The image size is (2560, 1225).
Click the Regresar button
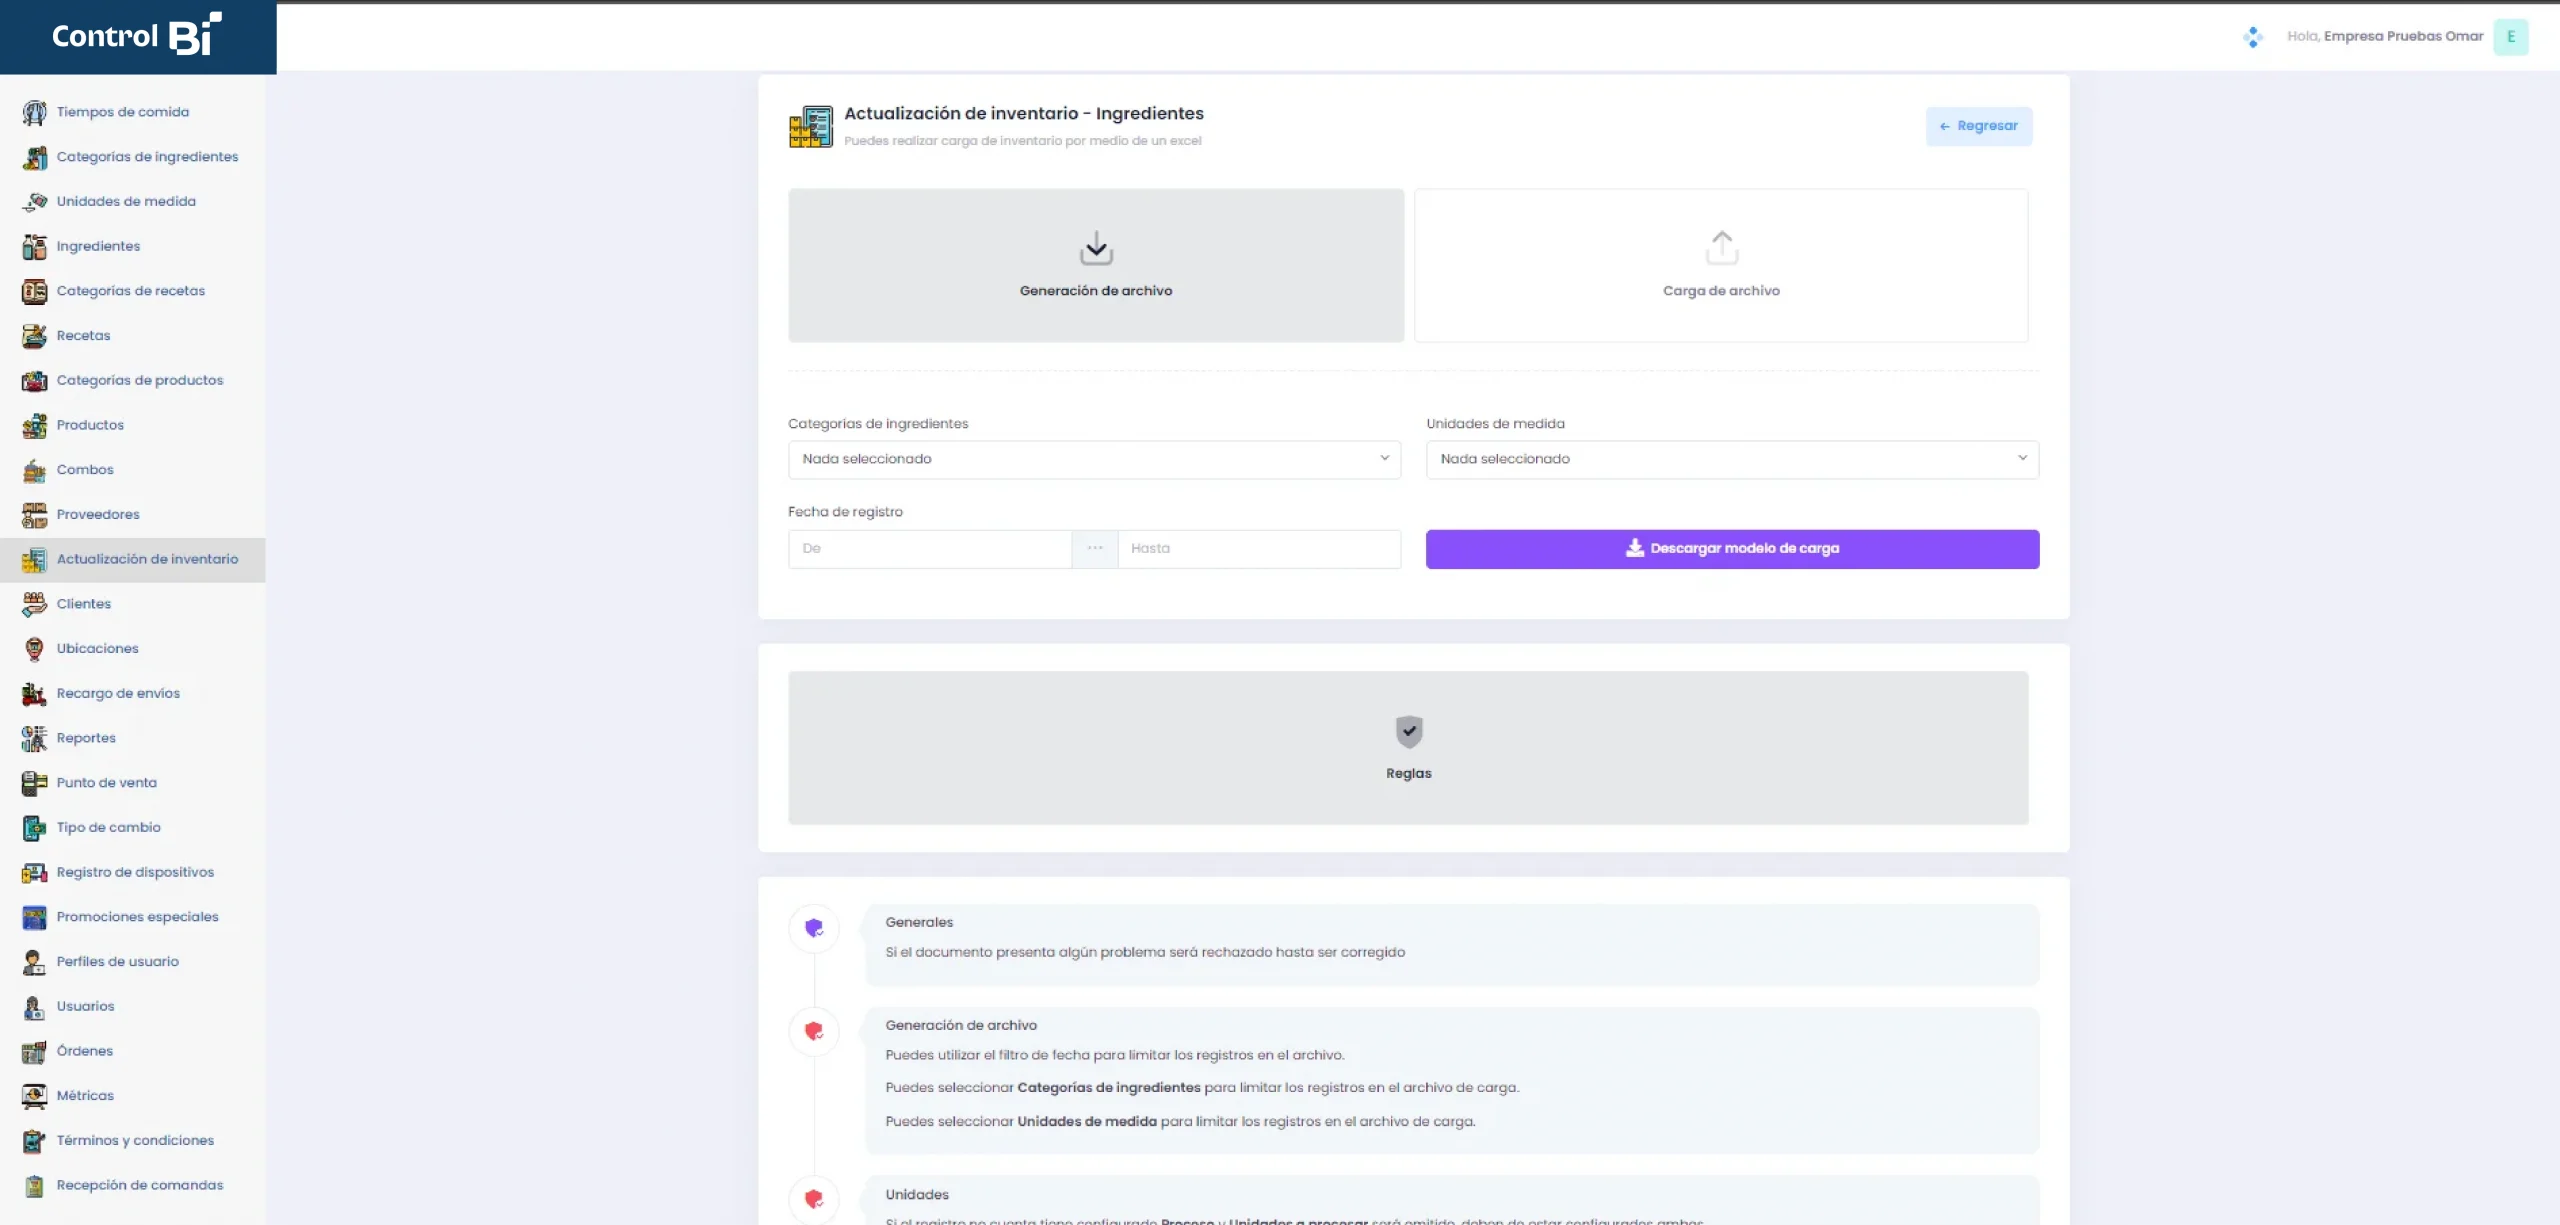click(1979, 126)
